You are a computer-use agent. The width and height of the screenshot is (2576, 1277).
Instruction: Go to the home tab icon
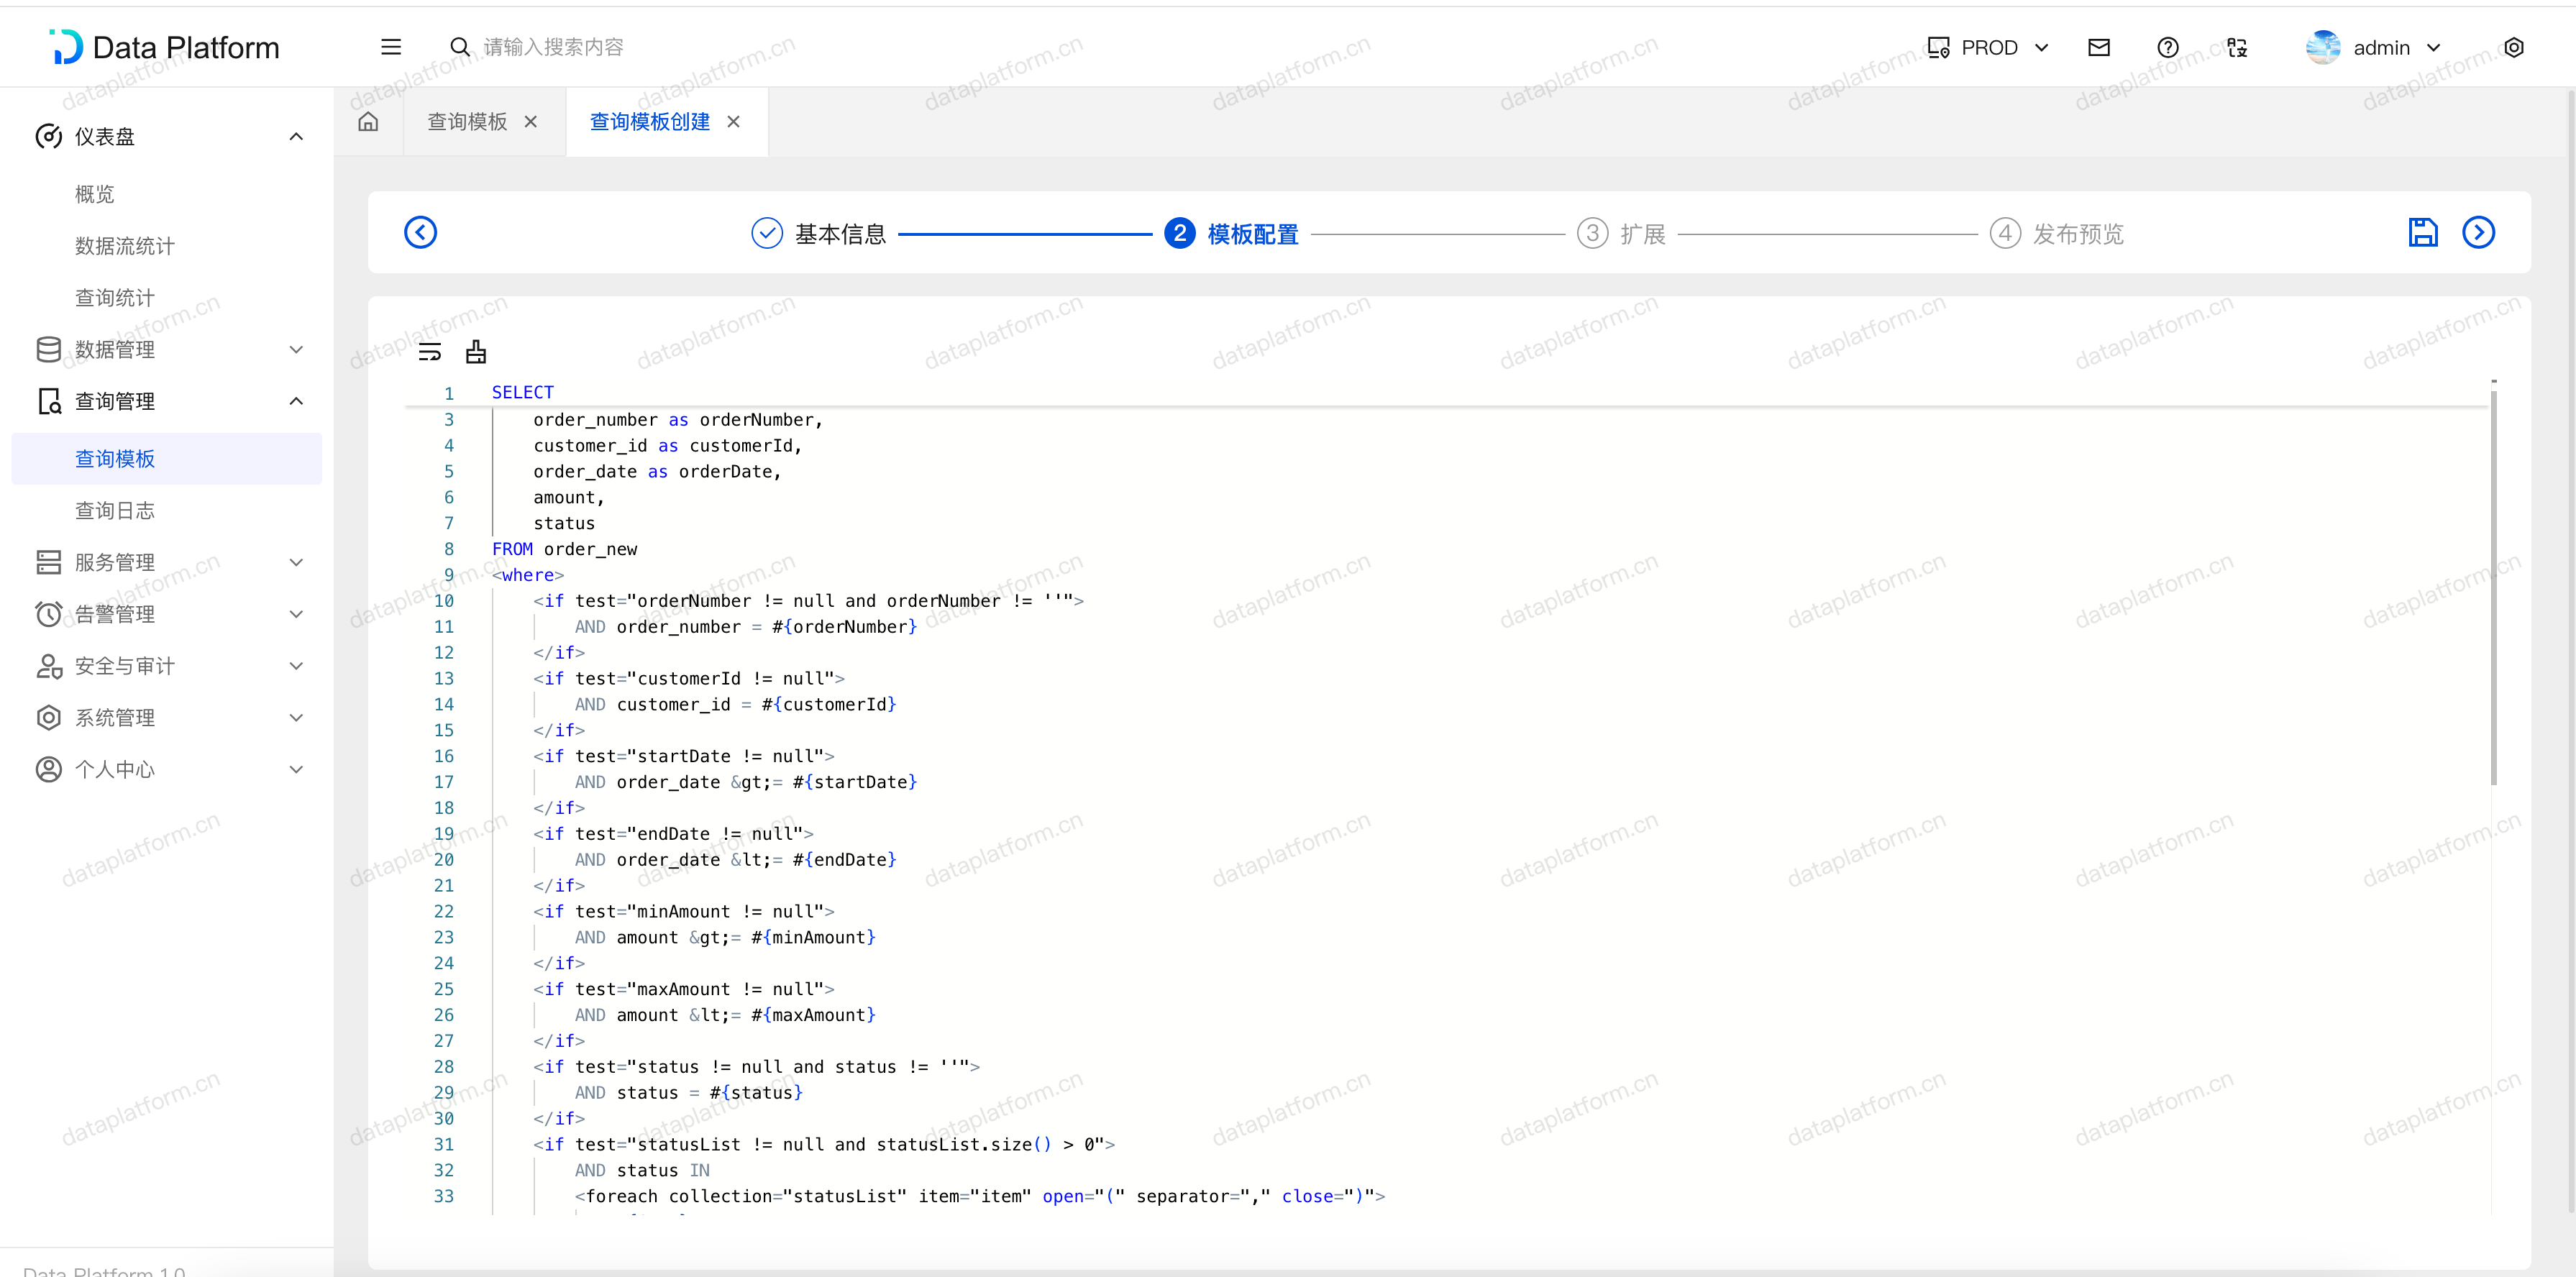tap(369, 122)
